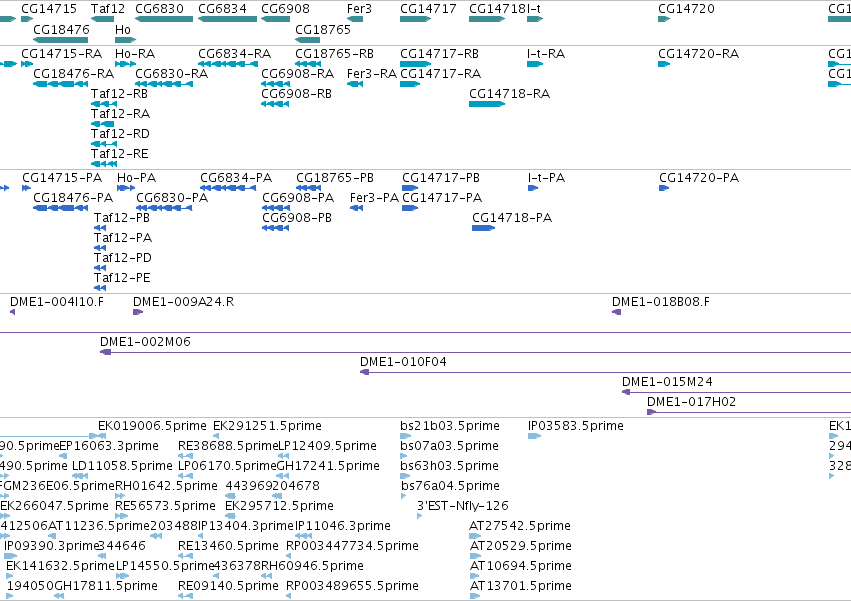Open transcript Taf12-RE label
Viewport: 851px width, 601px height.
click(x=119, y=154)
